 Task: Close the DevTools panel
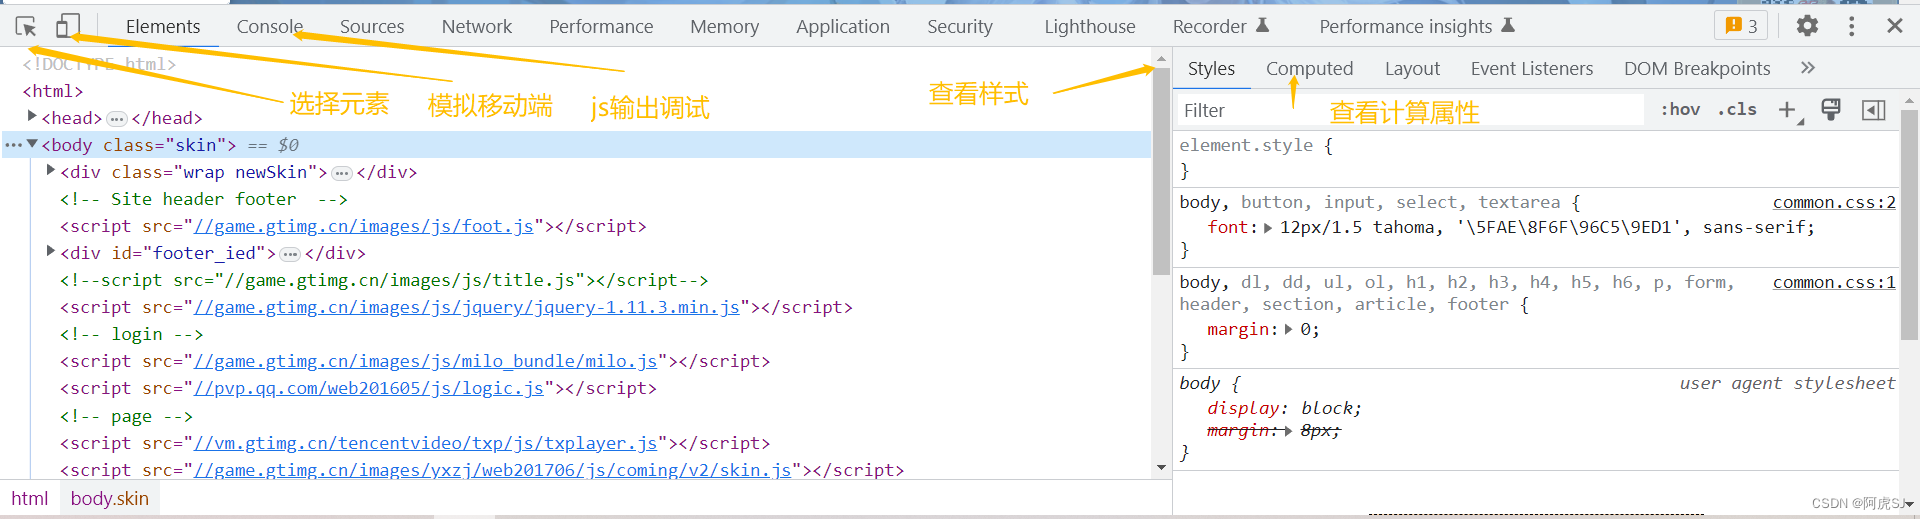tap(1894, 26)
